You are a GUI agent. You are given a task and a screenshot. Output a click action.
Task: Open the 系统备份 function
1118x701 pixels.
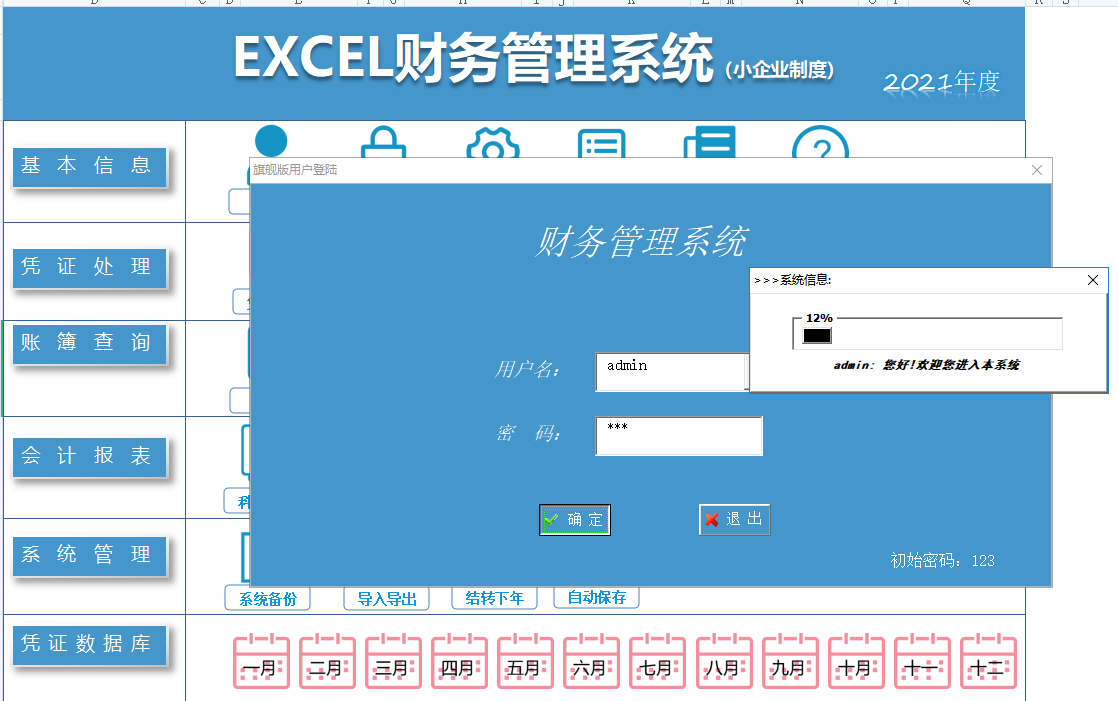click(x=267, y=598)
